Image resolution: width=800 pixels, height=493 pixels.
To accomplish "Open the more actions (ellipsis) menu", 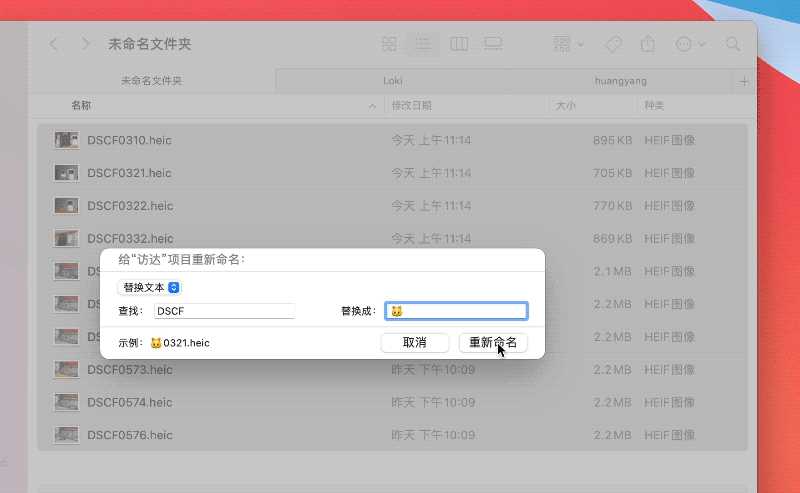I will click(690, 44).
